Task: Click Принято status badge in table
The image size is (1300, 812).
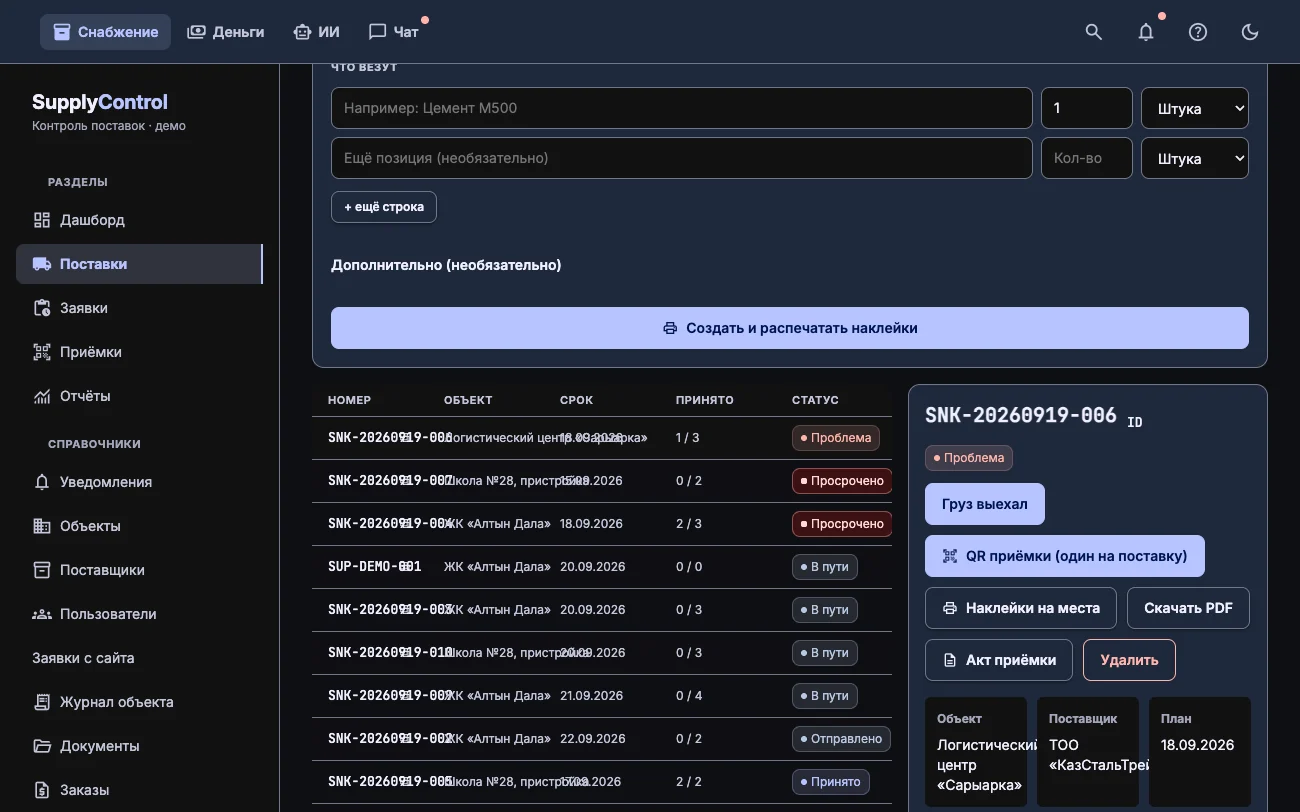Action: [x=831, y=782]
